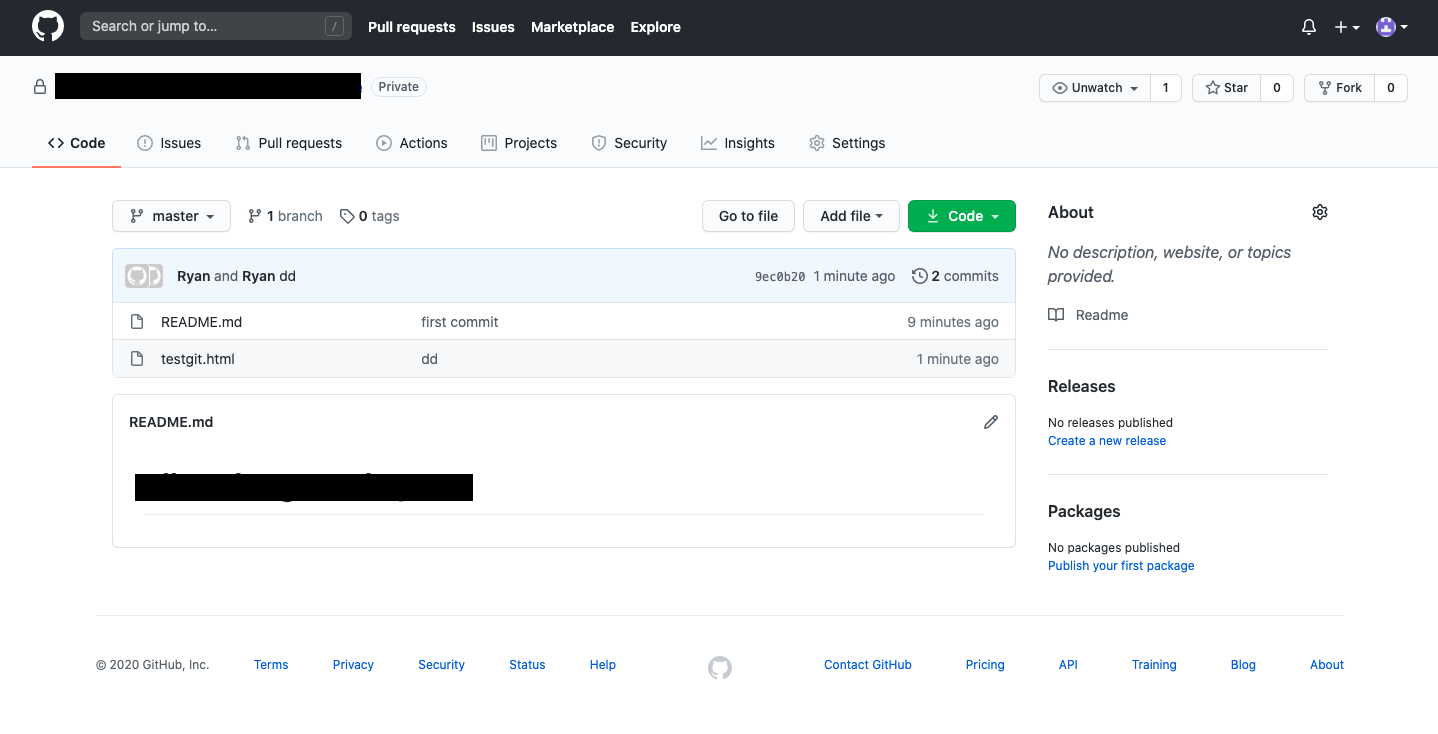The image size is (1438, 734).
Task: Switch to the Projects tab
Action: coord(519,143)
